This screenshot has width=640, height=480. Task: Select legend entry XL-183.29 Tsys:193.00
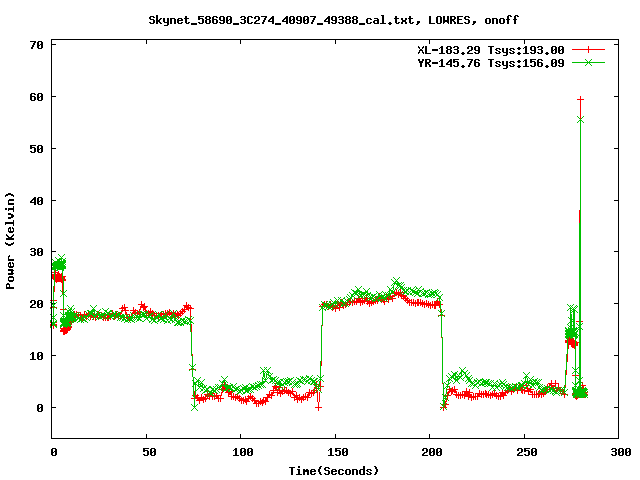[491, 50]
